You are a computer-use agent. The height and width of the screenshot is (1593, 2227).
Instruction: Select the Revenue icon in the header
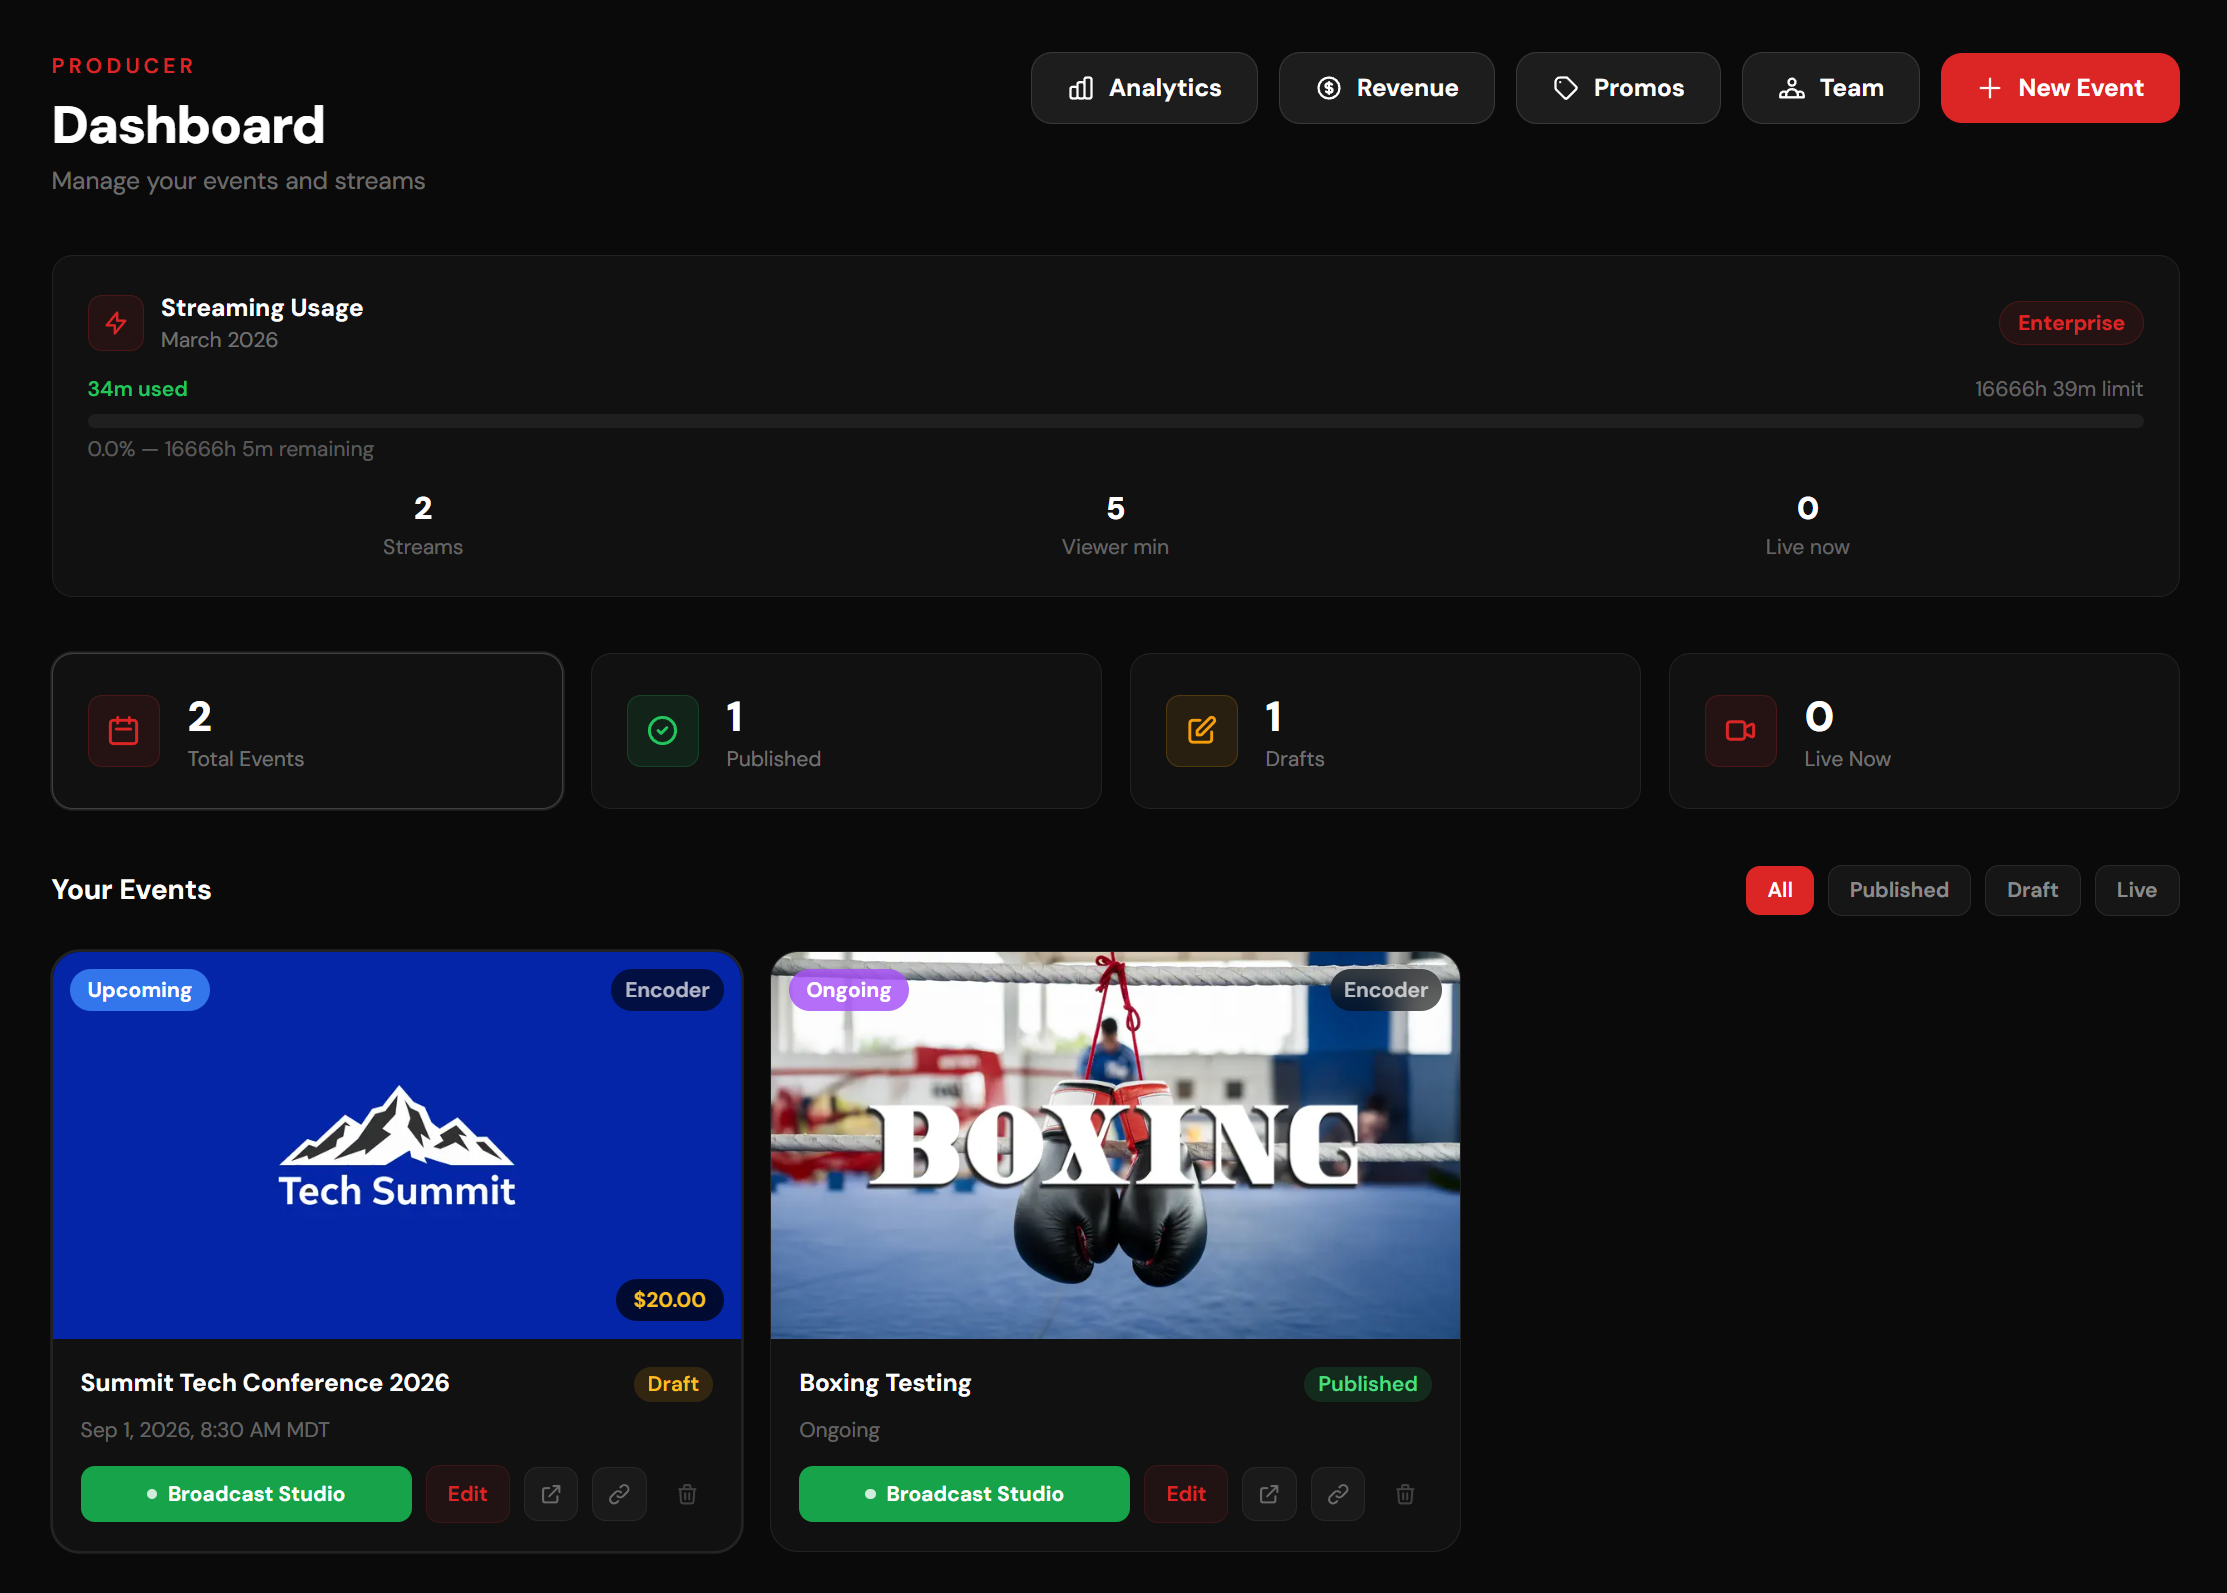pos(1328,88)
